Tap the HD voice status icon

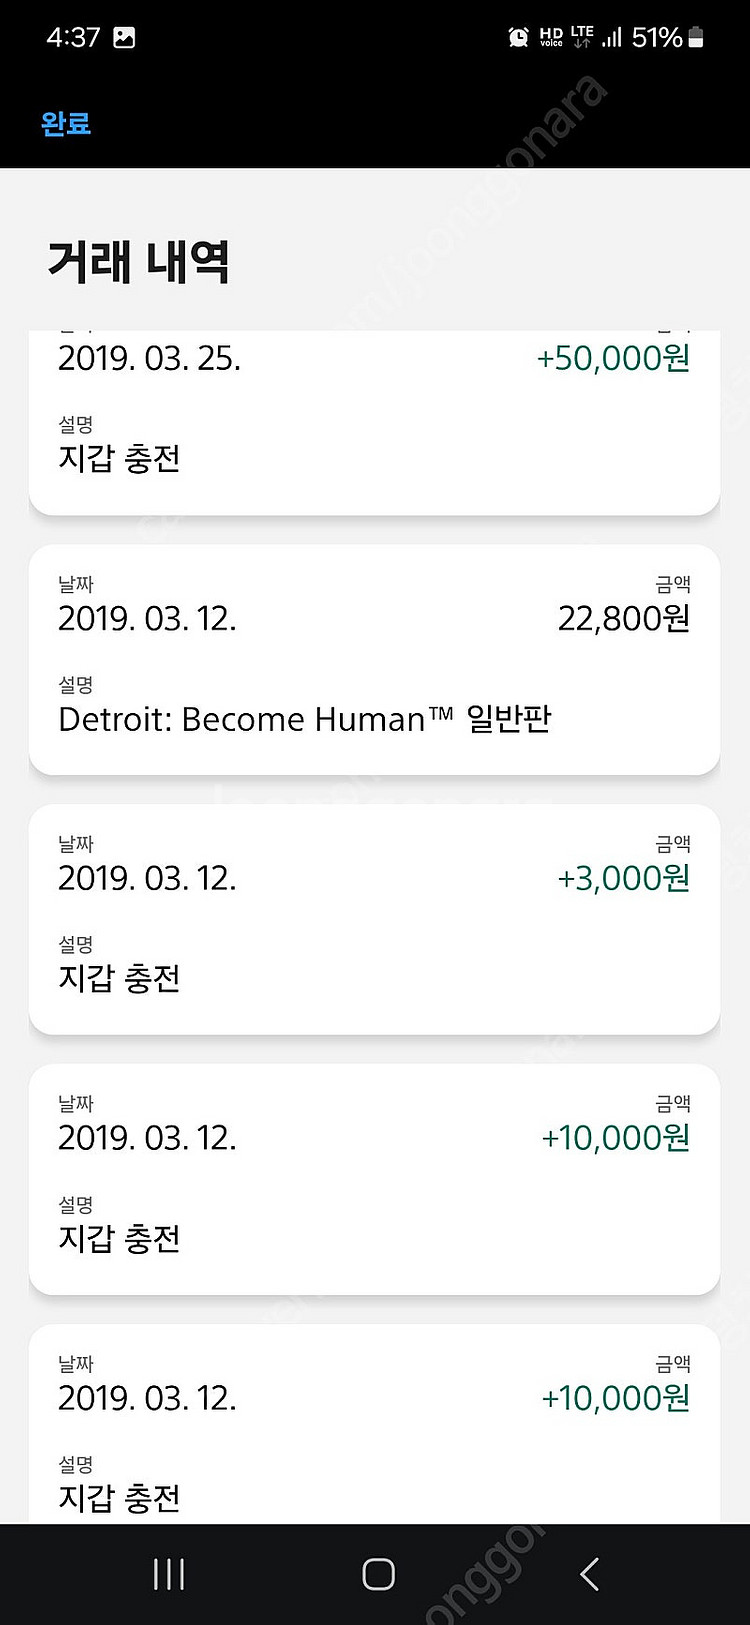(551, 38)
